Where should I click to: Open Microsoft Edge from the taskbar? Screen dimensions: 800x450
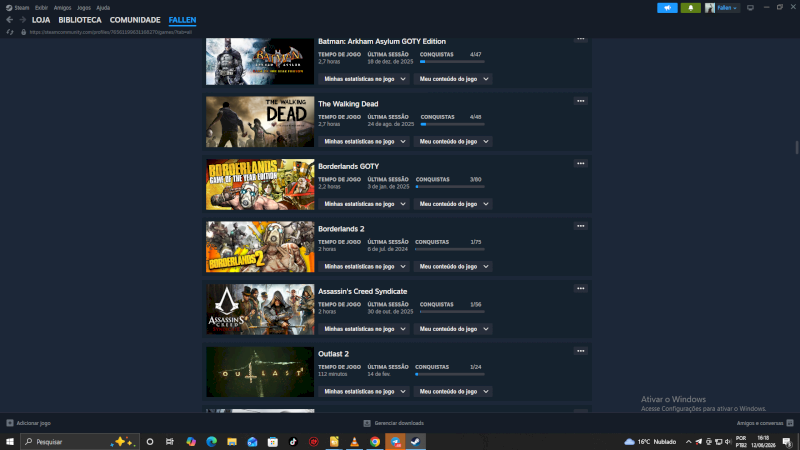coord(211,442)
